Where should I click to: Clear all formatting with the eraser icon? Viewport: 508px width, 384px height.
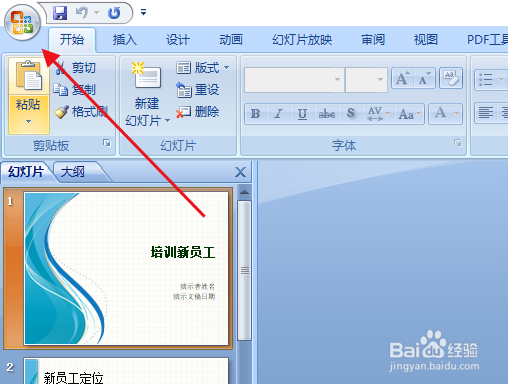coord(451,78)
